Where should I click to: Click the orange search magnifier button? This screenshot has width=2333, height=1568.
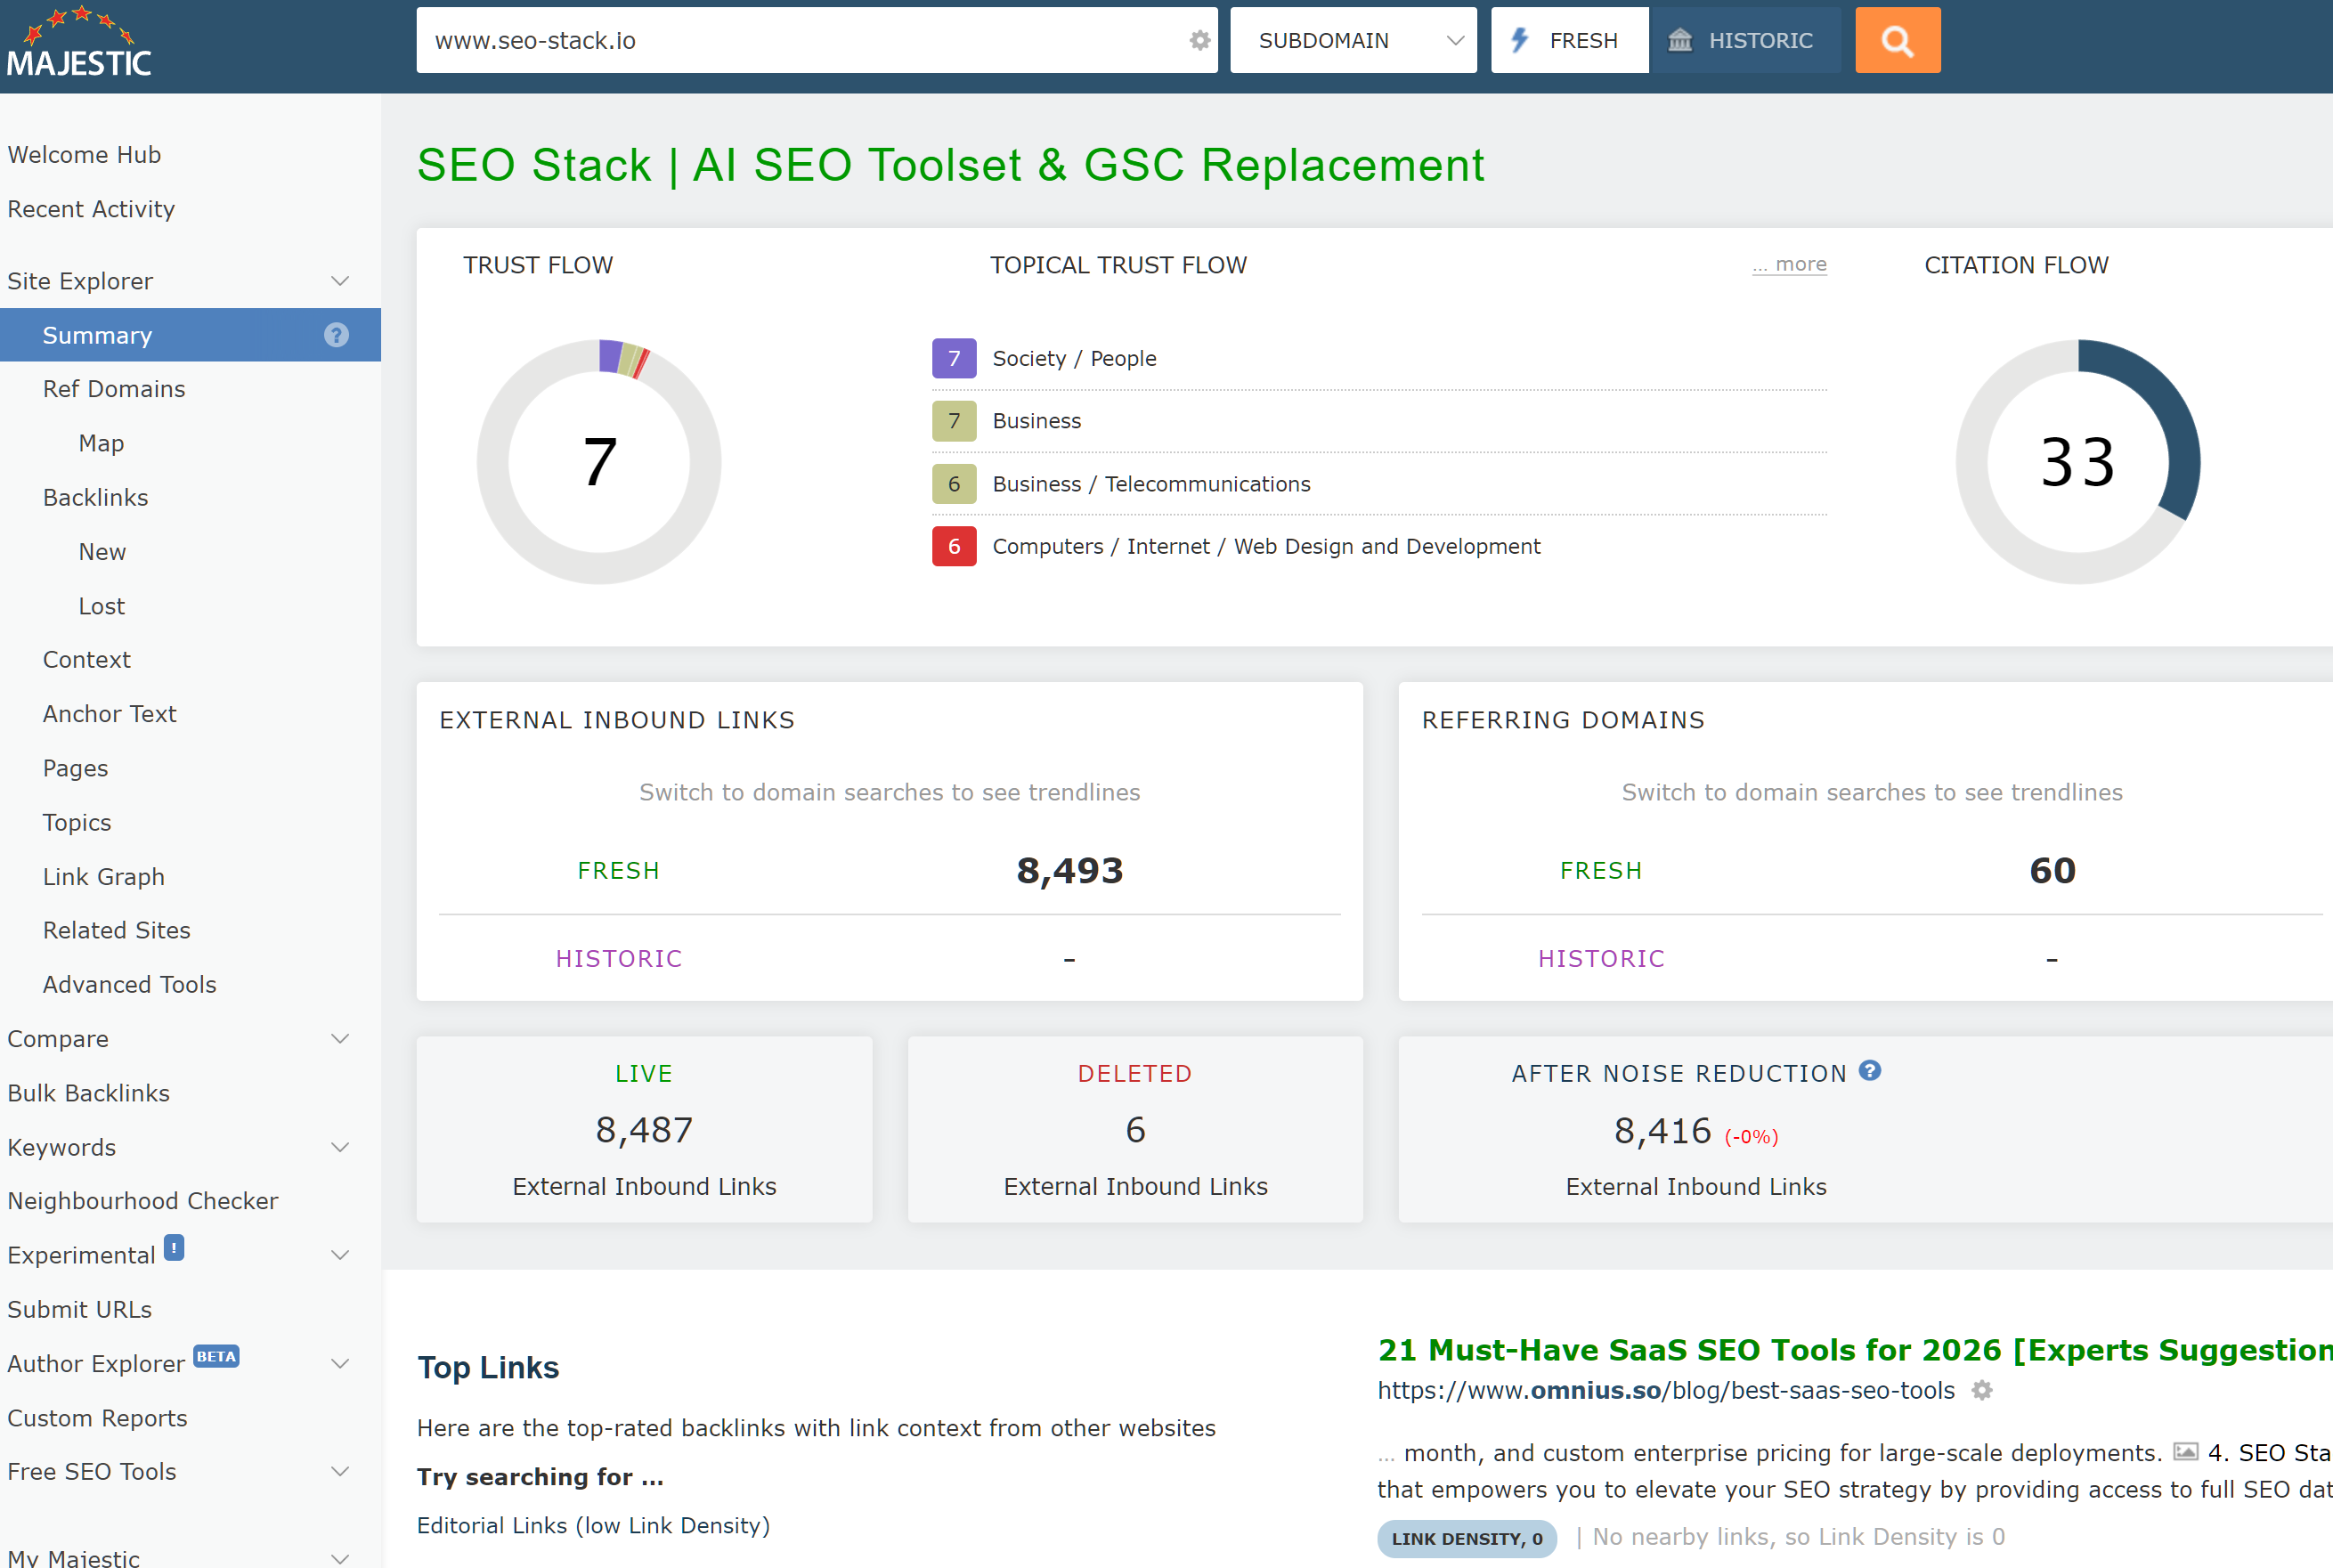coord(1896,41)
